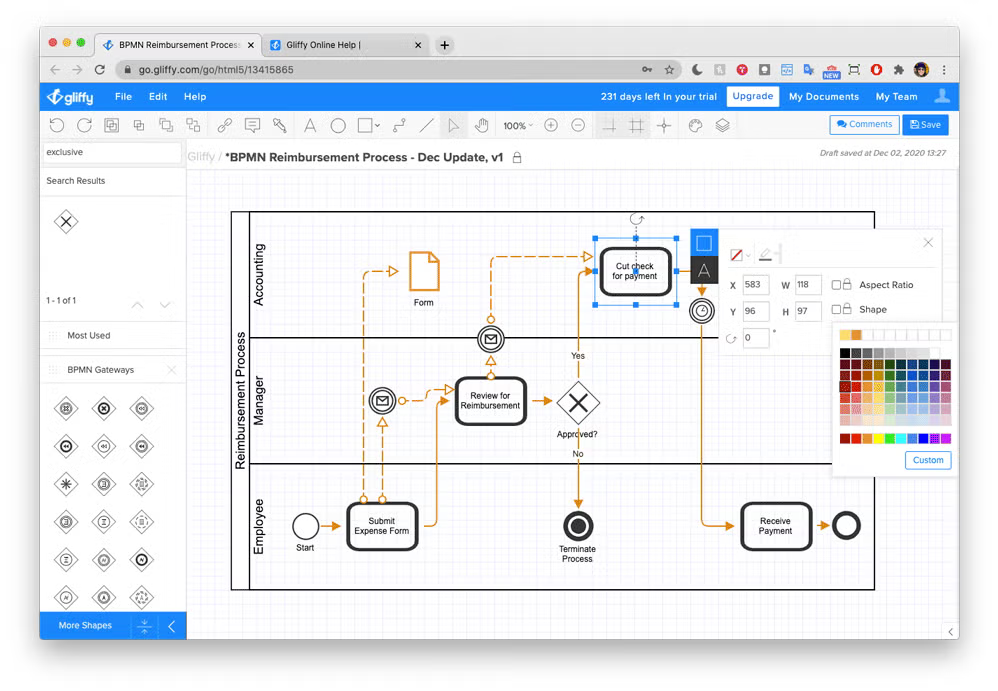Click the exclusive gateway search result shape

click(66, 221)
